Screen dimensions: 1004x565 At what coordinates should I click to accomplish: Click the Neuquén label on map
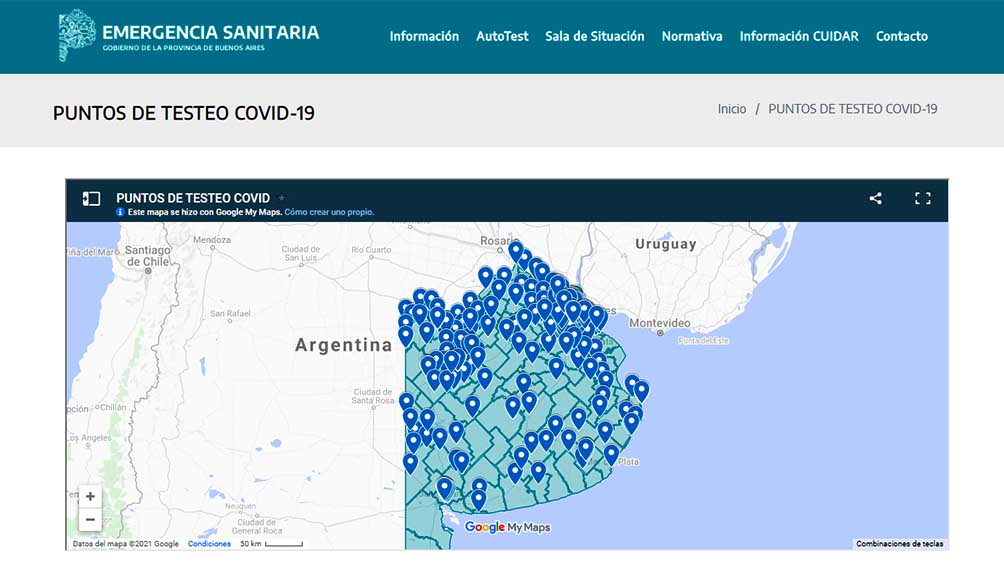[x=240, y=506]
